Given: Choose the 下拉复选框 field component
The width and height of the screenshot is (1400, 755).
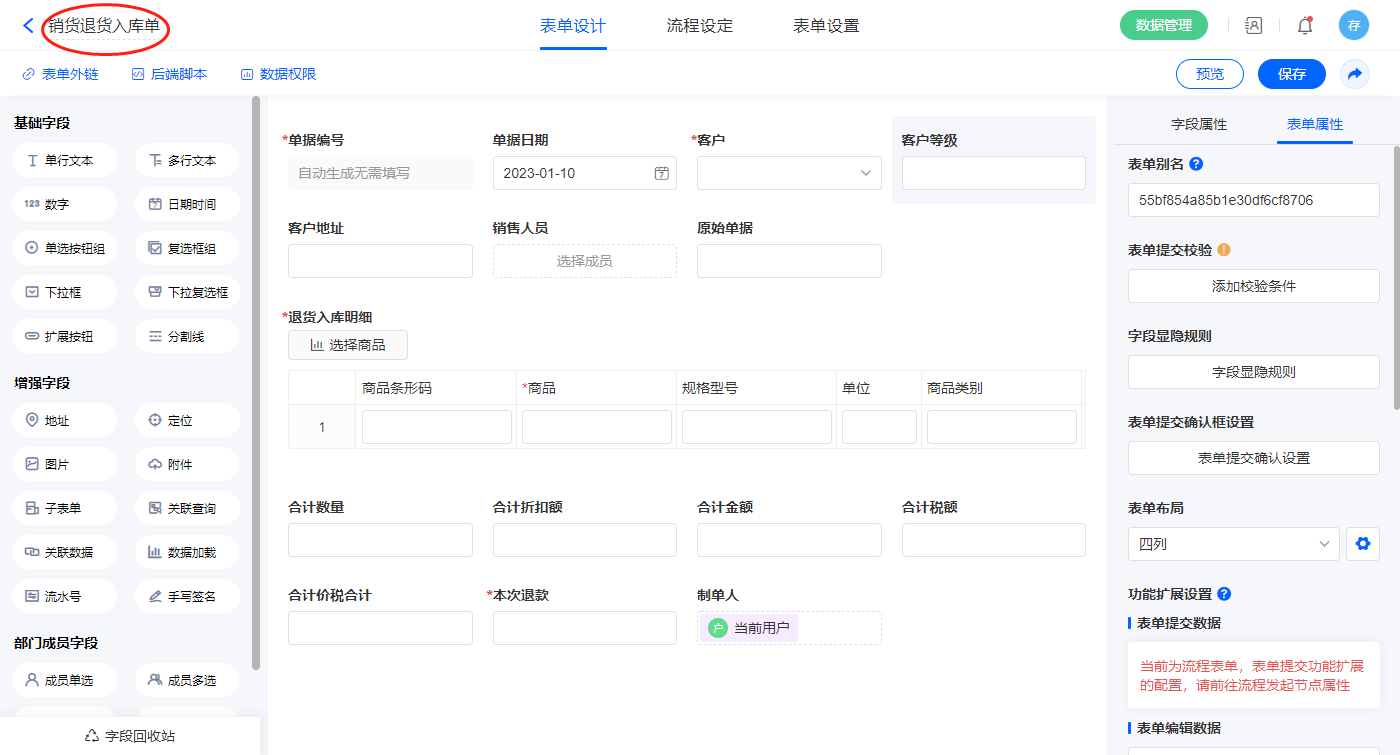Looking at the screenshot, I should click(187, 292).
